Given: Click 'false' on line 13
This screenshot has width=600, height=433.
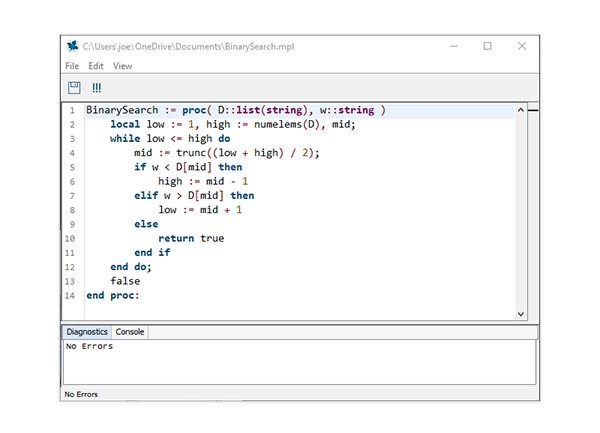Looking at the screenshot, I should coord(125,281).
